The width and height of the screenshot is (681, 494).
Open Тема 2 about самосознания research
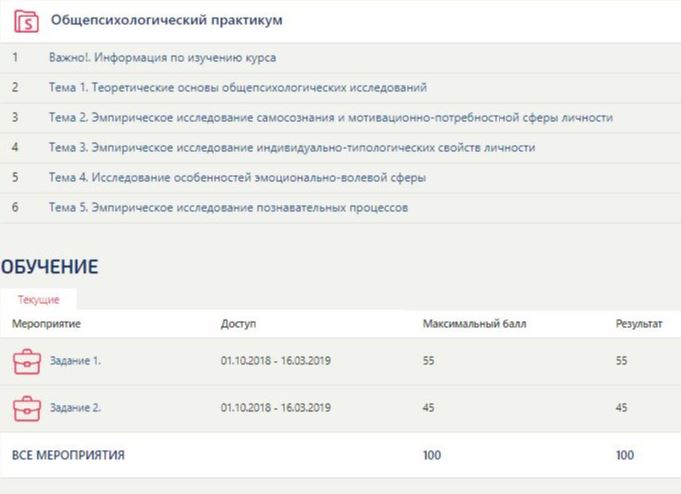330,118
